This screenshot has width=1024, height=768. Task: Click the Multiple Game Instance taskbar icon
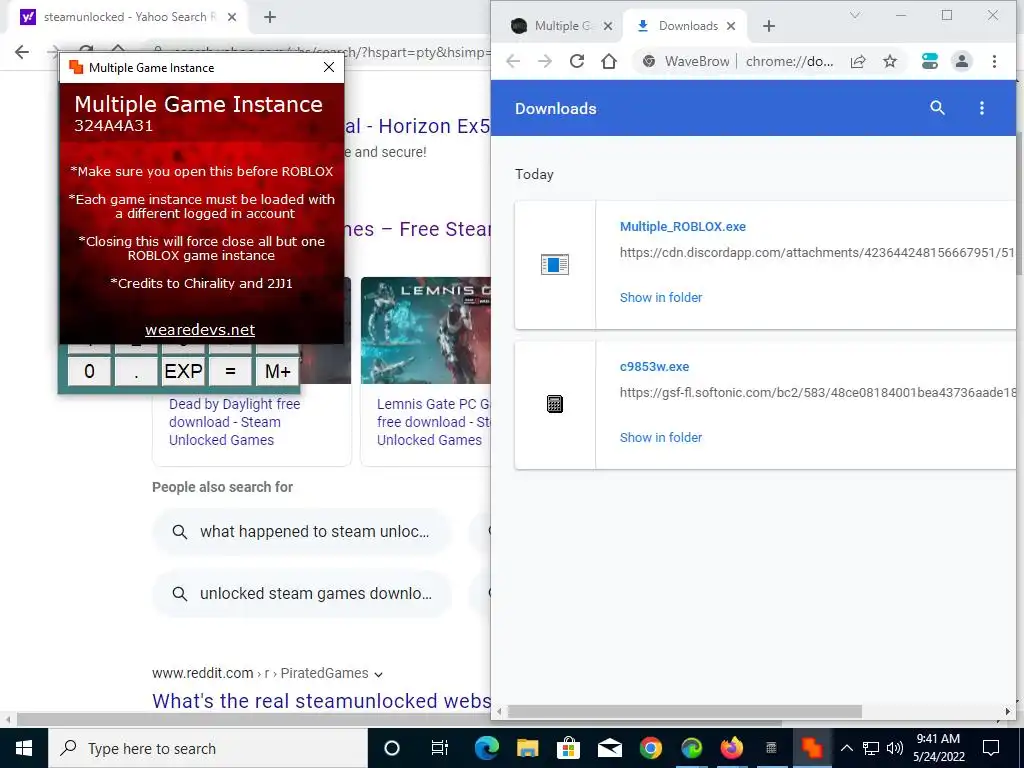(812, 748)
